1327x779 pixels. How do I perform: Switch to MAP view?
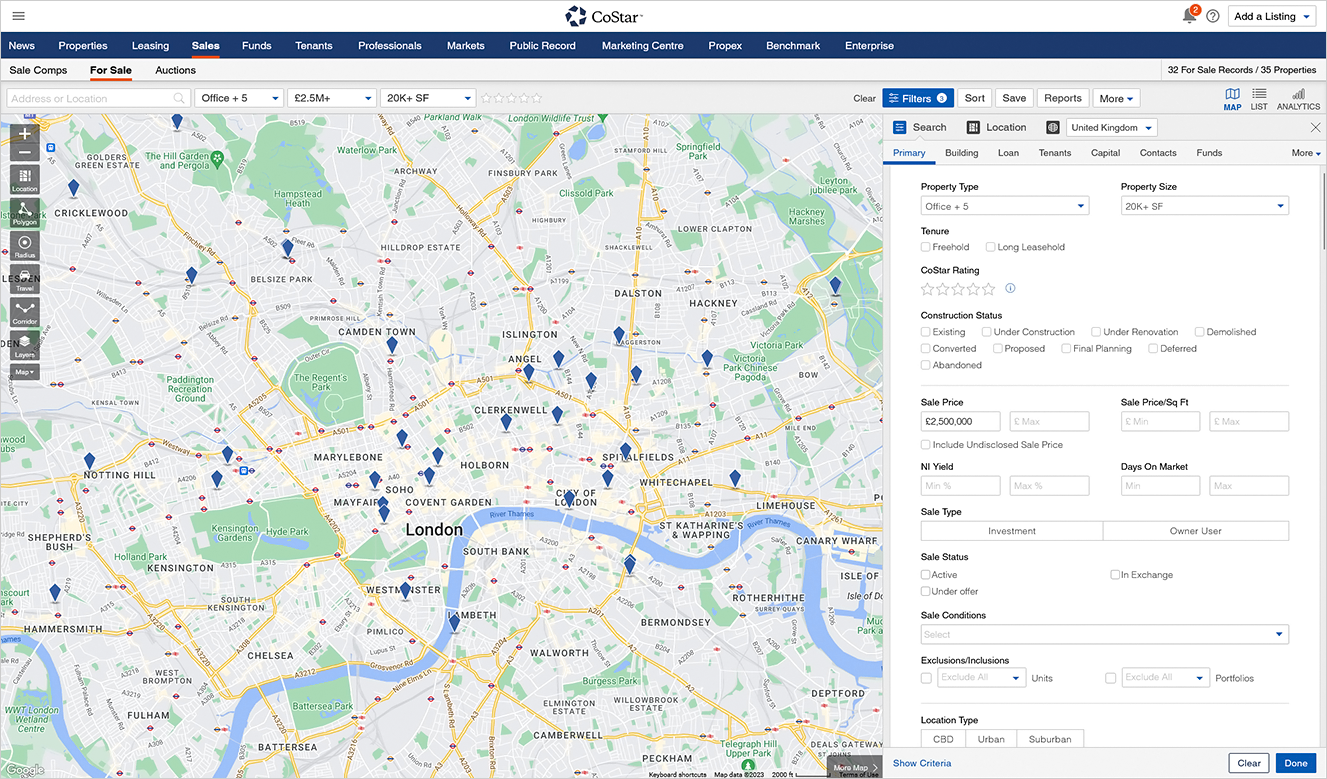coord(1232,99)
